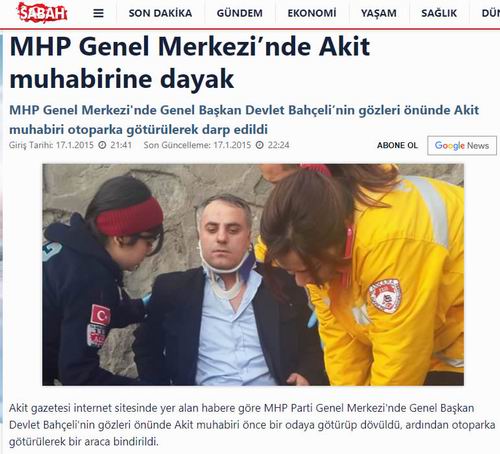Screen dimensions: 500x454
Task: Click the article headline about Akit muhabirine dayak
Action: click(190, 62)
